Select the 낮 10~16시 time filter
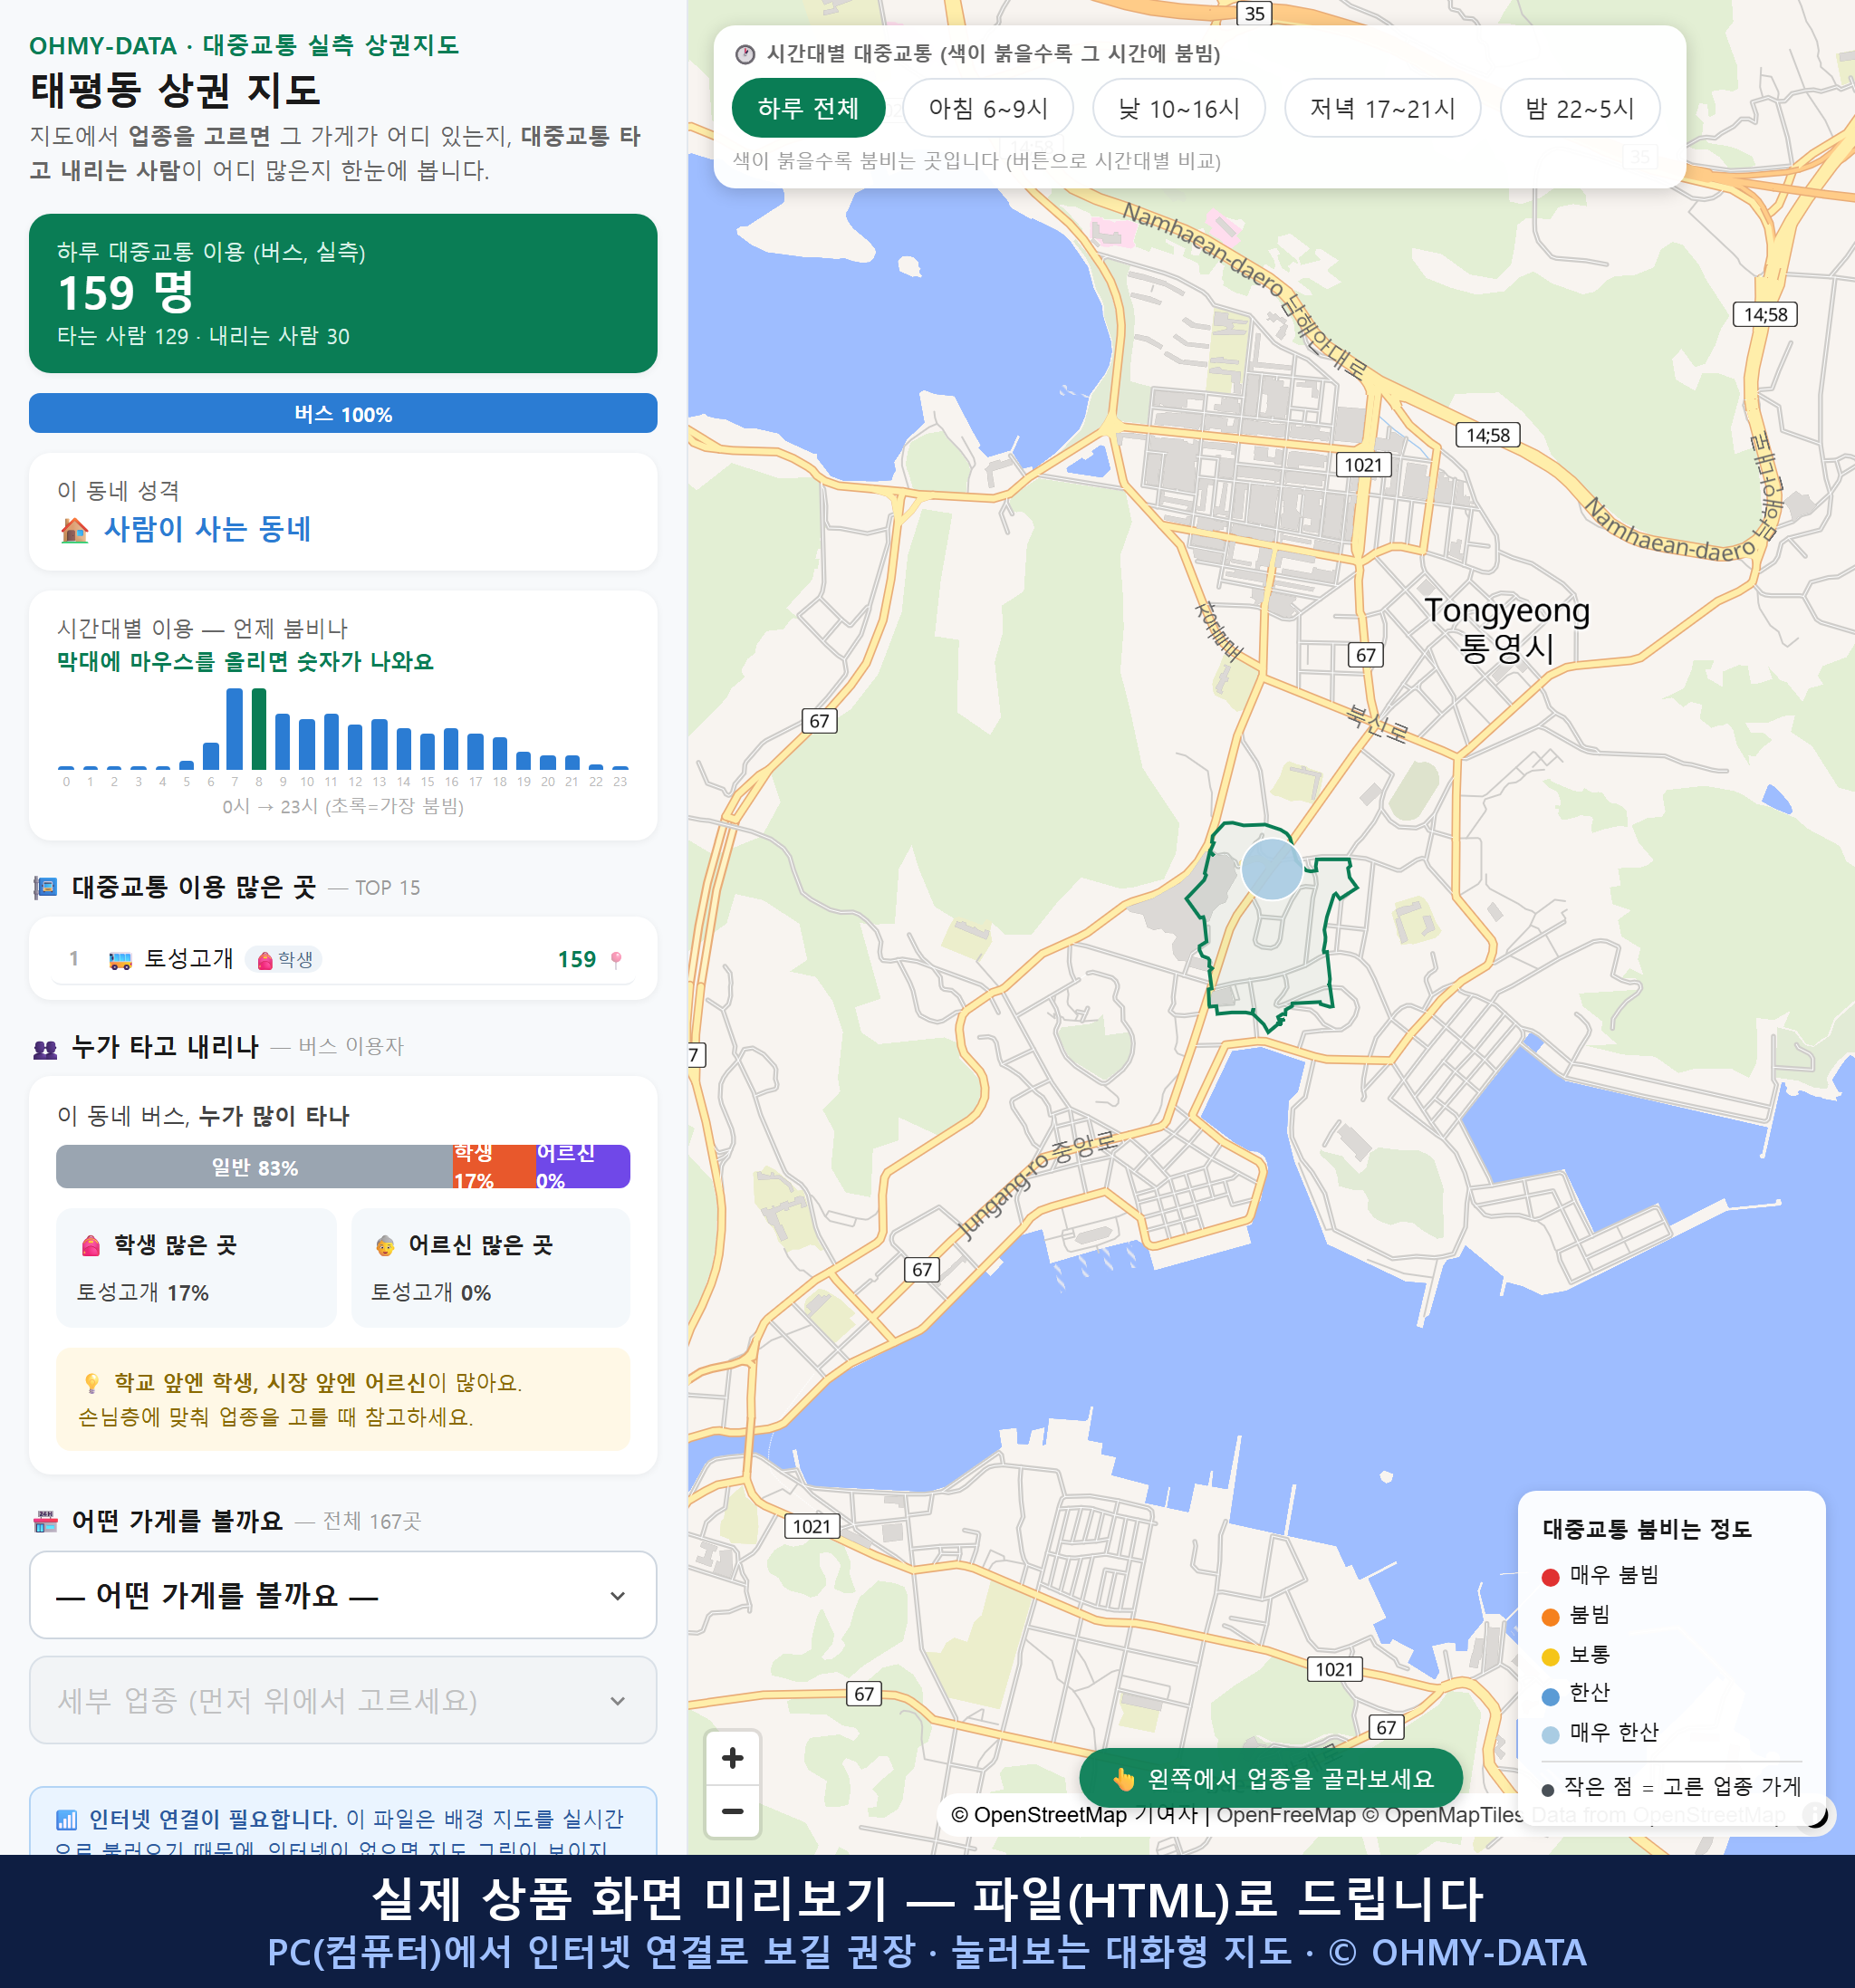The width and height of the screenshot is (1855, 1988). 1179,108
